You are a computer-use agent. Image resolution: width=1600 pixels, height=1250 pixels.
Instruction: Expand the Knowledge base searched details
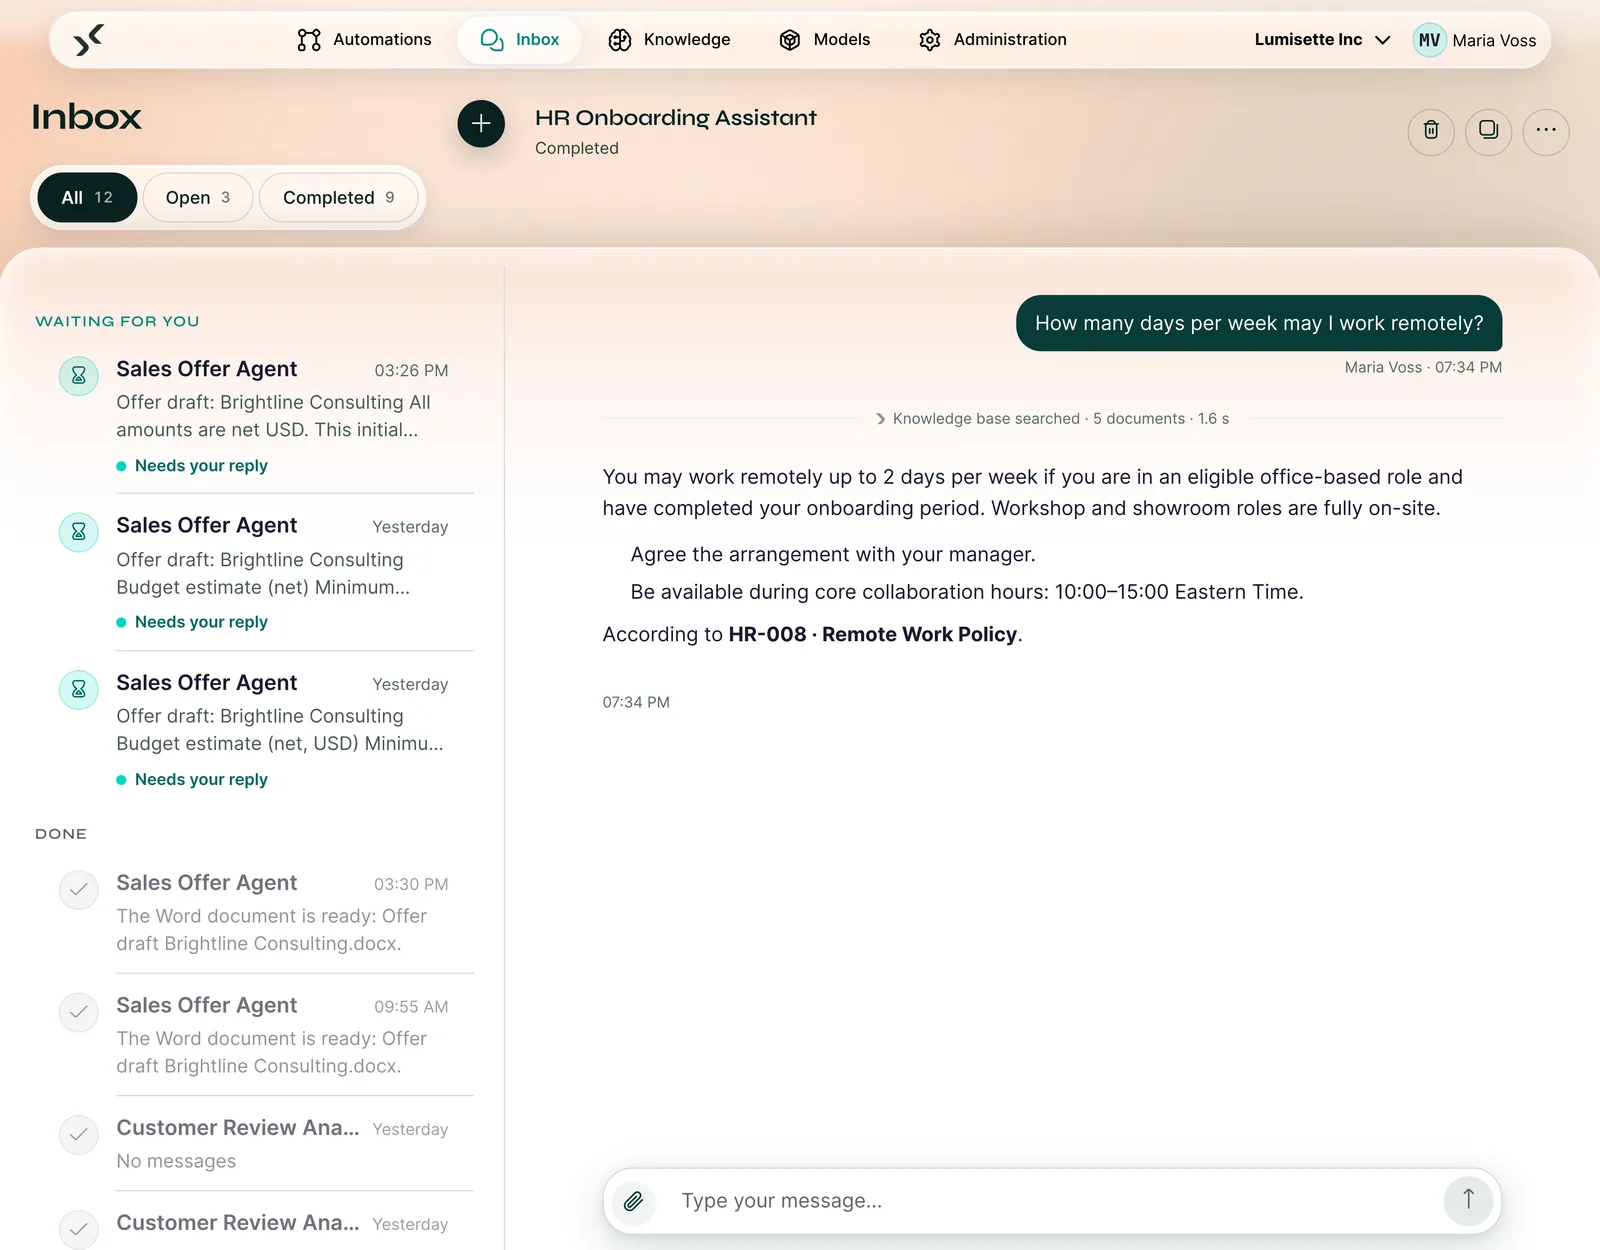[1052, 419]
